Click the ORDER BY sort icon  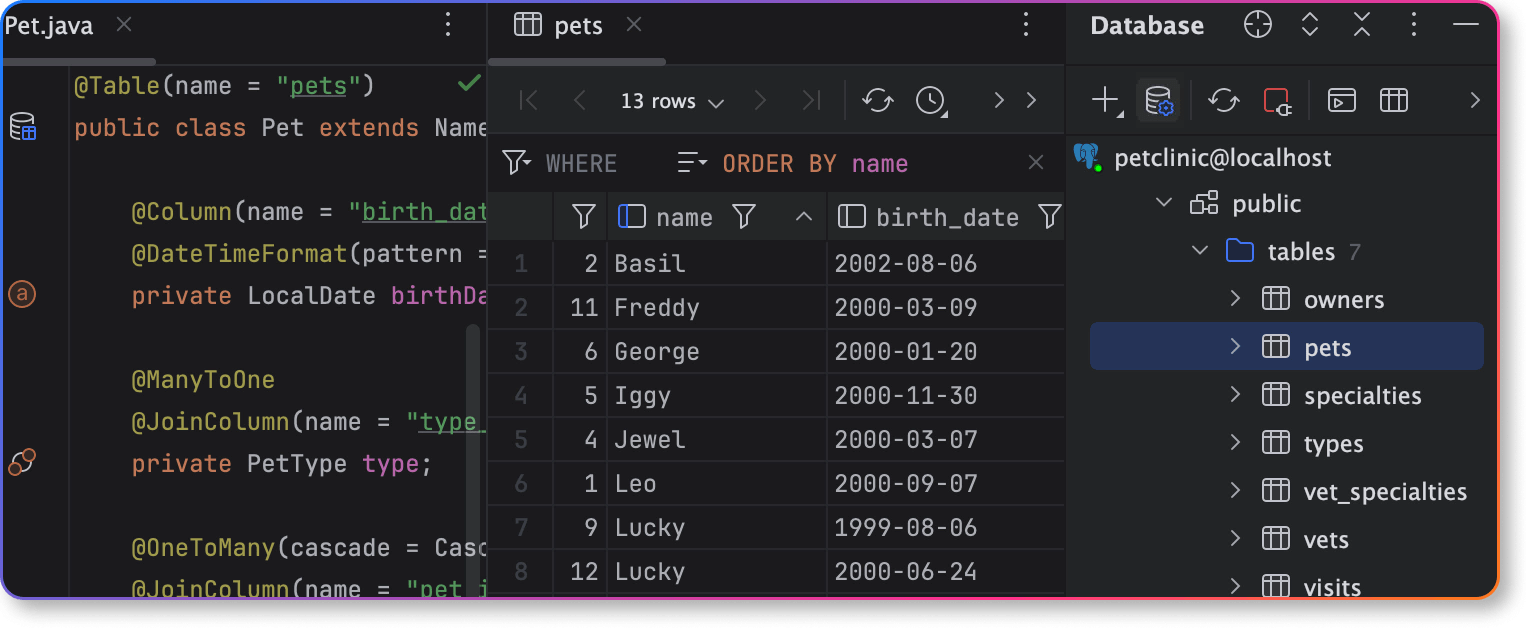pos(692,163)
